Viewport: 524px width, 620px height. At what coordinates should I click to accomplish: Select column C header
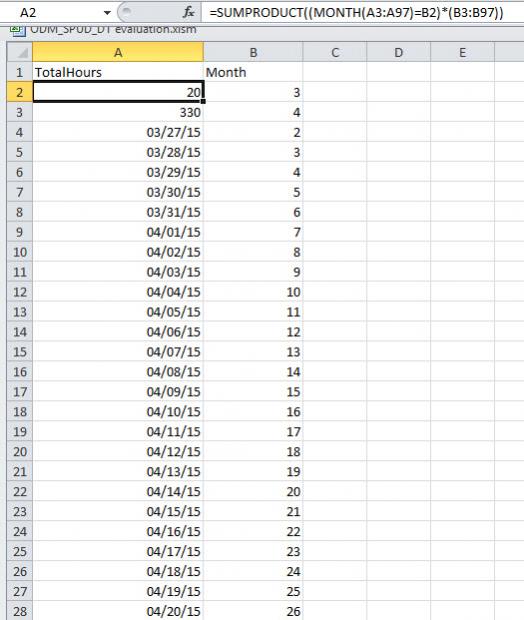(x=335, y=52)
